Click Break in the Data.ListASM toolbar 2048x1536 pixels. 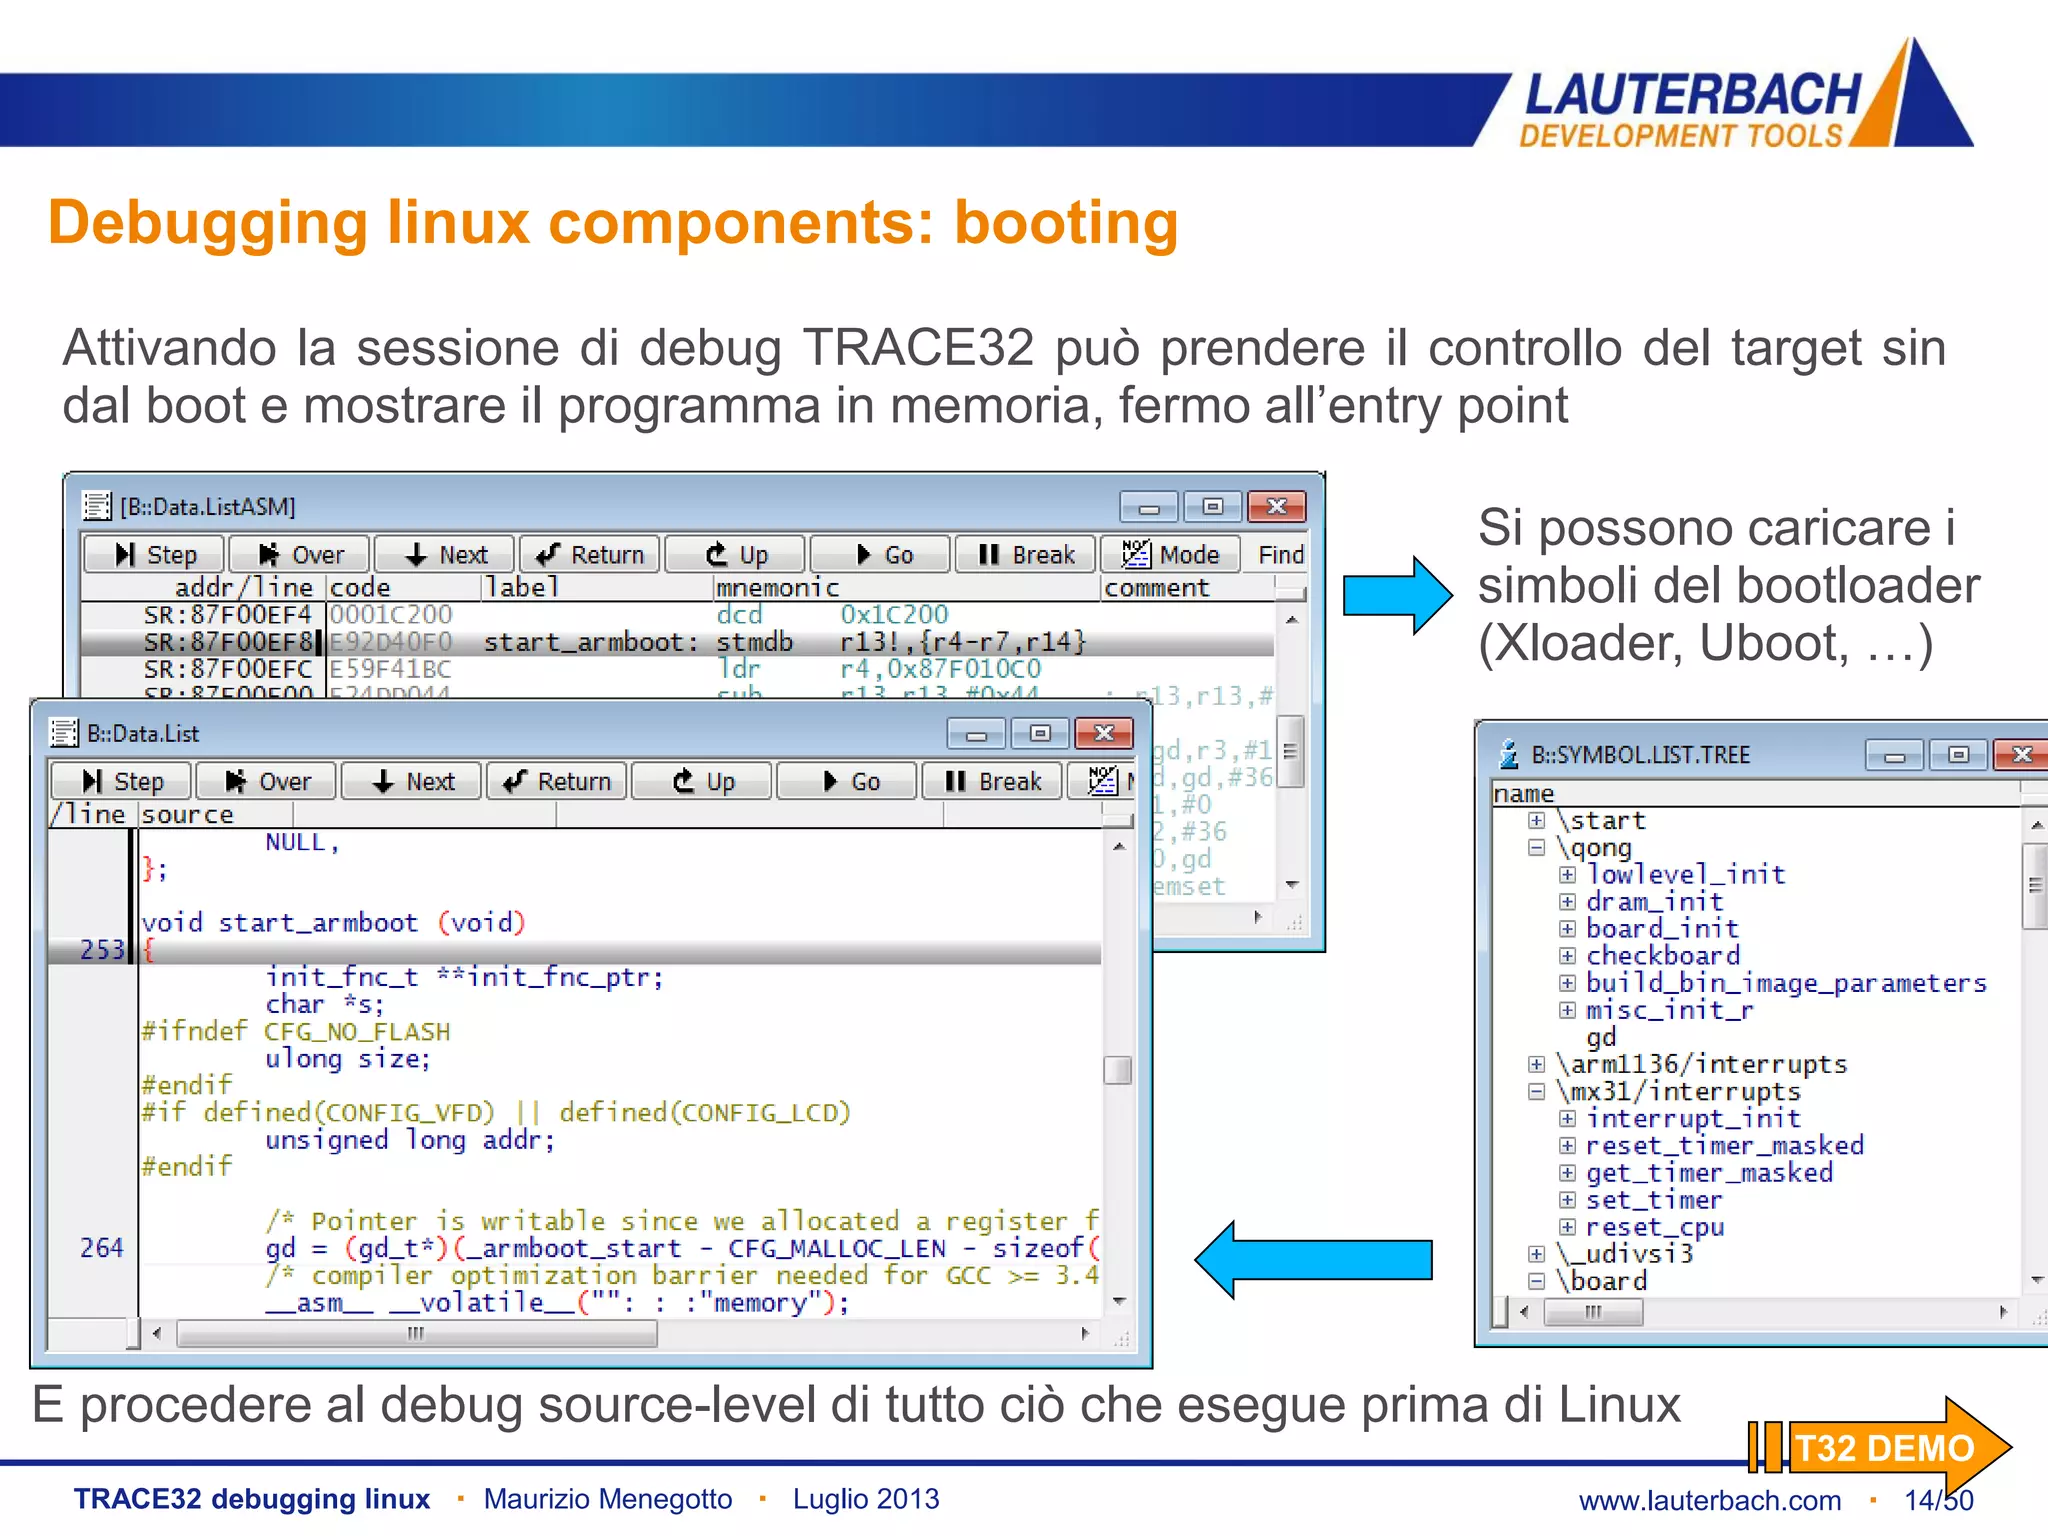point(1025,554)
